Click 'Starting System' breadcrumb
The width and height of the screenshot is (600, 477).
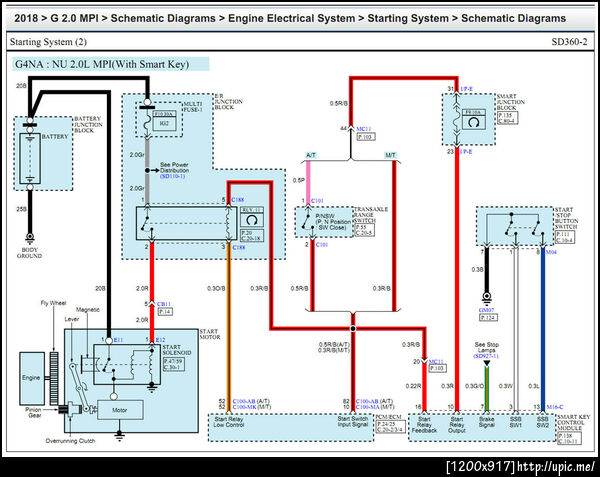[408, 18]
